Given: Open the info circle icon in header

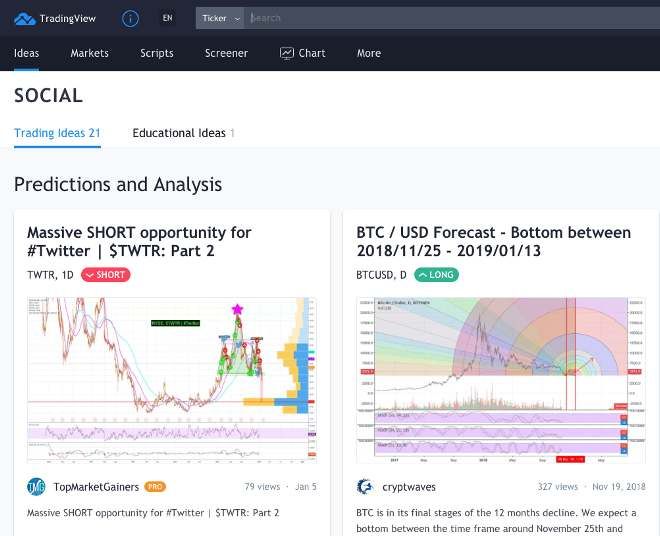Looking at the screenshot, I should pos(130,19).
